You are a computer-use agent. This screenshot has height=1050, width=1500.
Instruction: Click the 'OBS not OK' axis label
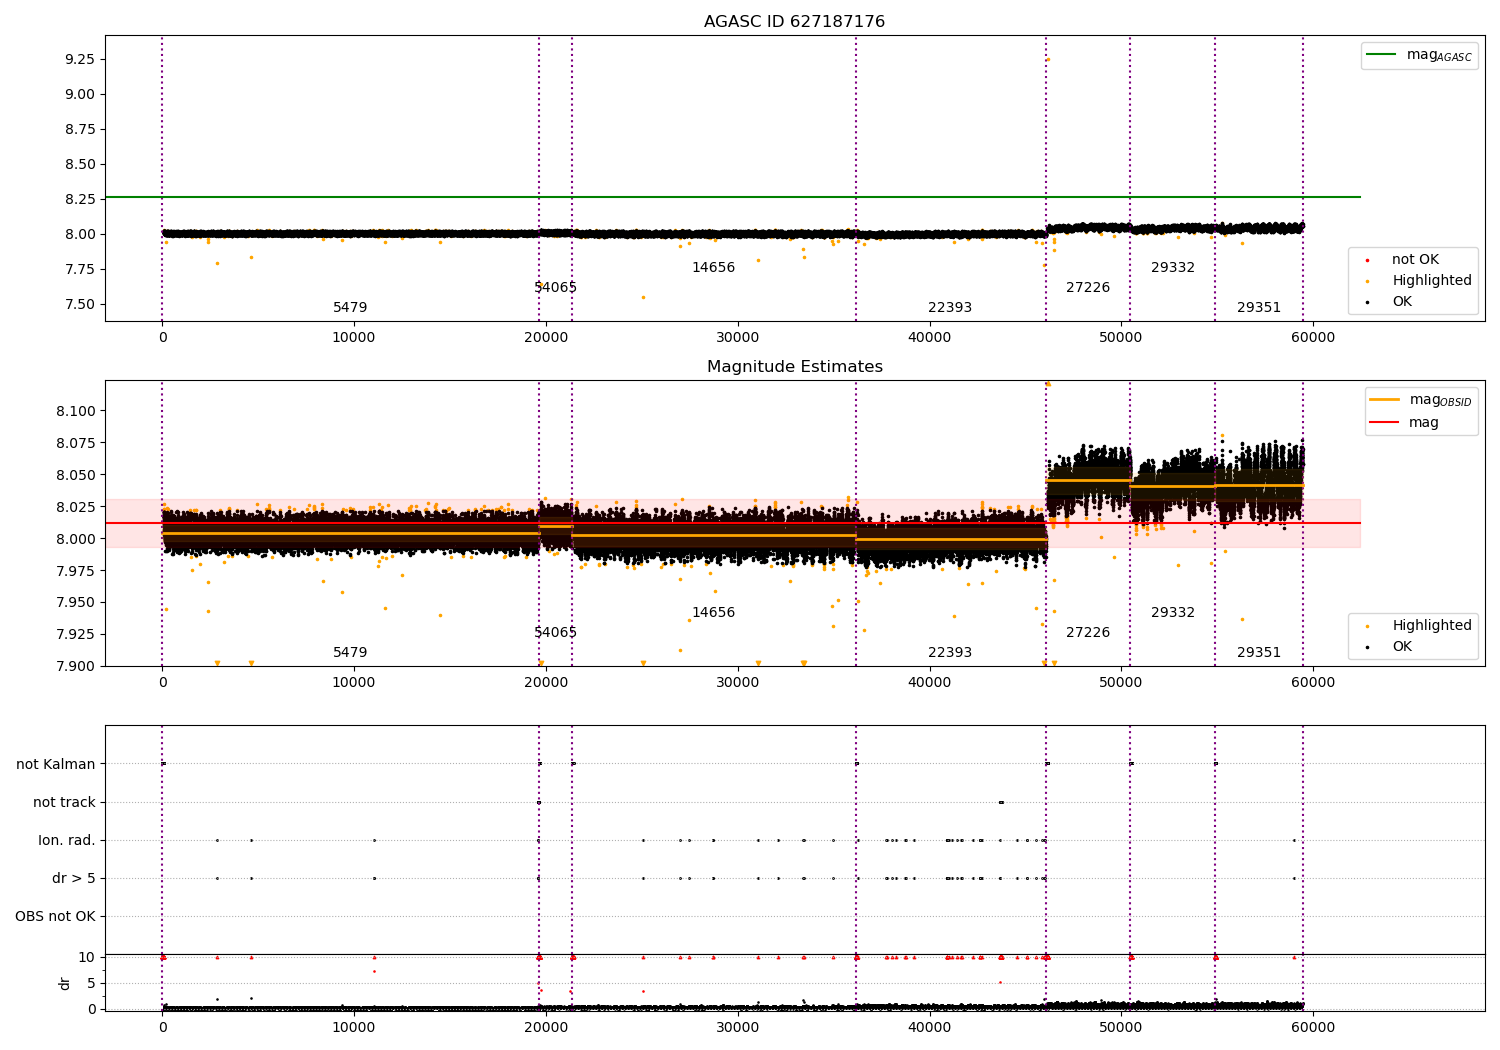(x=56, y=916)
